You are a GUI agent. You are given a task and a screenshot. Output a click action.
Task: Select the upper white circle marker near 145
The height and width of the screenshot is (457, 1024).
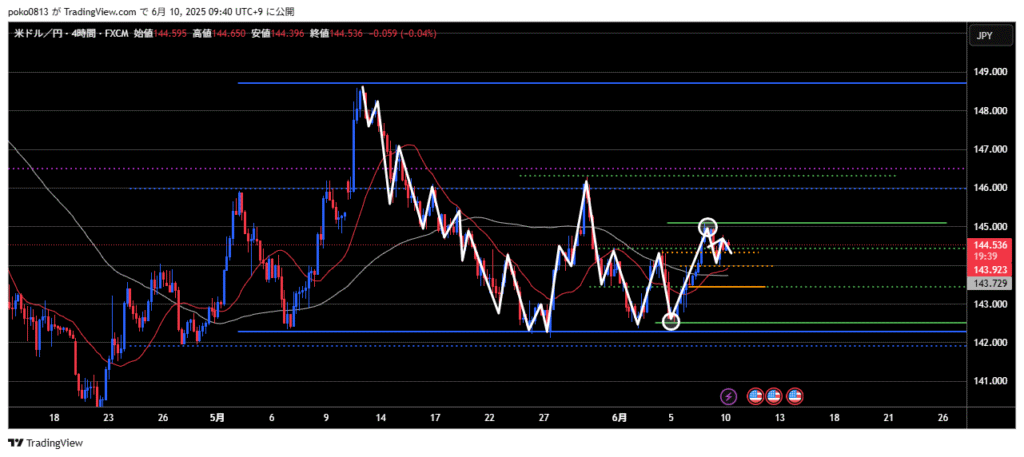coord(708,227)
